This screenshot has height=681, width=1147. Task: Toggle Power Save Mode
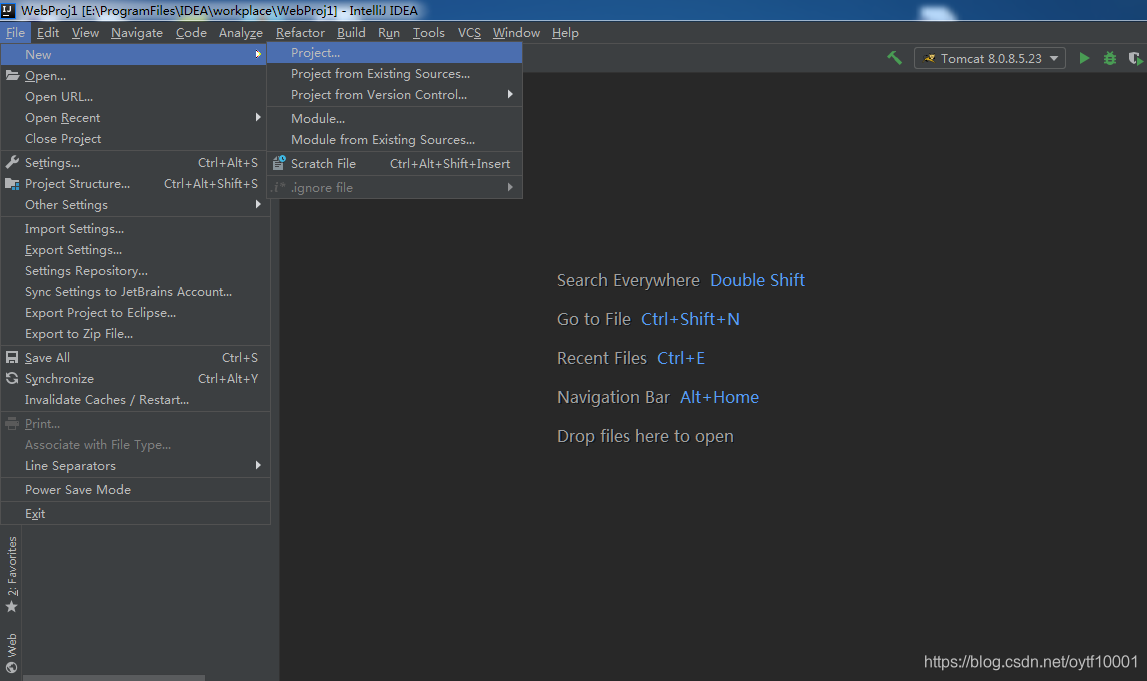point(135,489)
